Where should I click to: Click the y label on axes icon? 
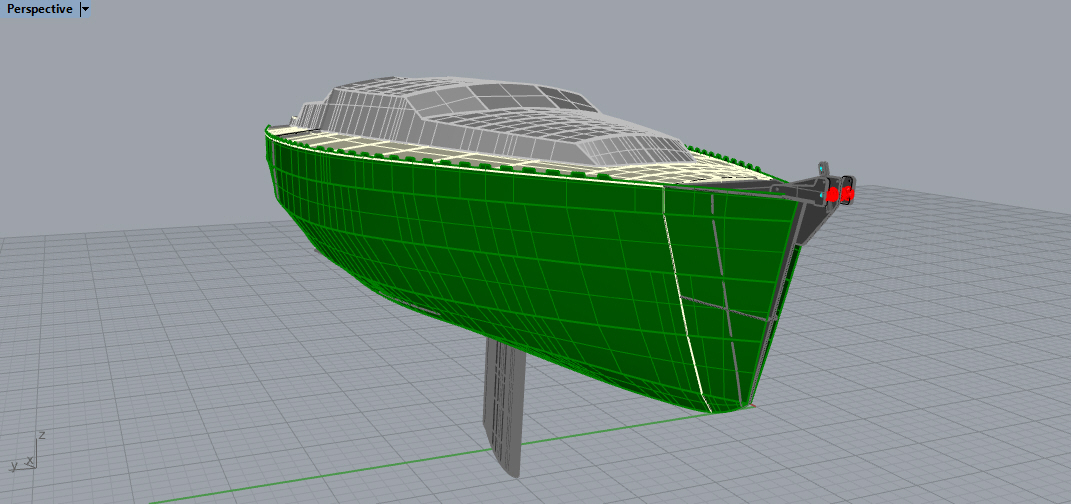pos(13,466)
